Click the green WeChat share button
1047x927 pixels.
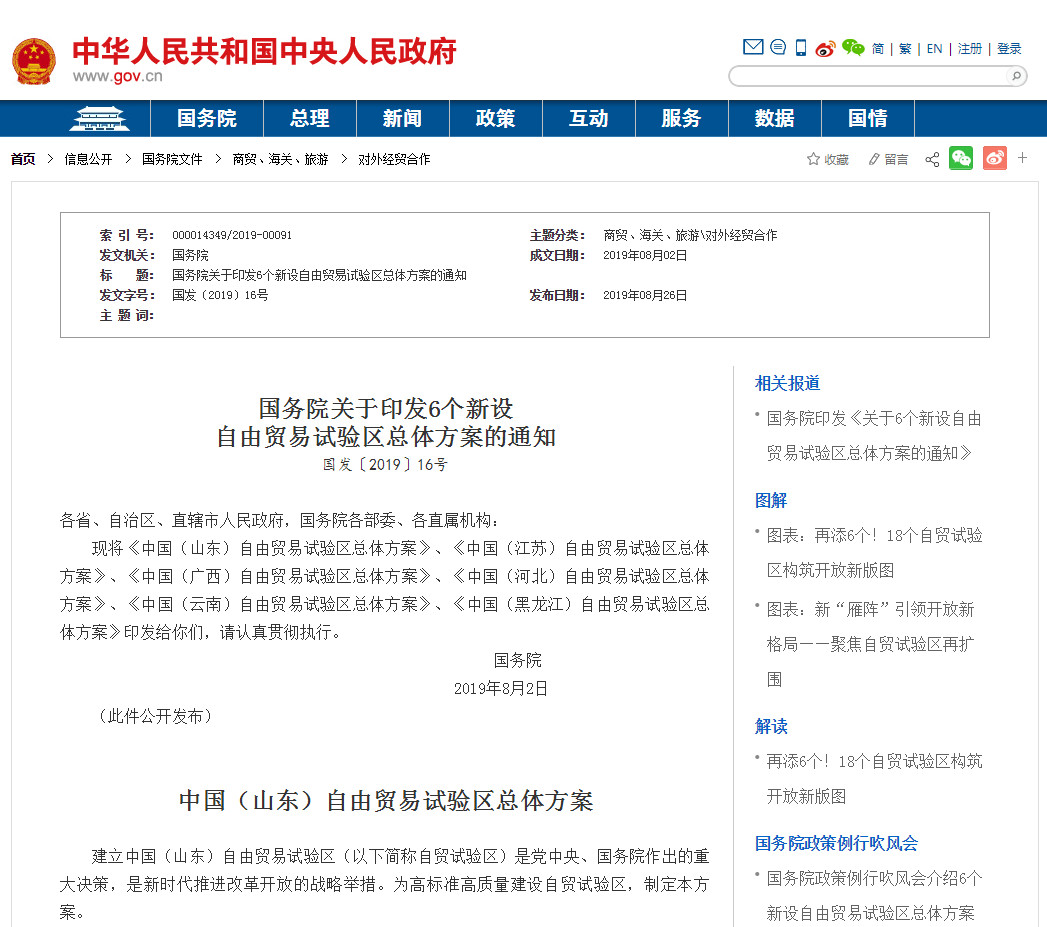(961, 158)
